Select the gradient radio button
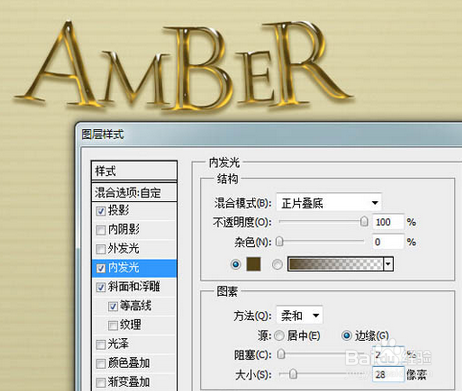 point(277,265)
